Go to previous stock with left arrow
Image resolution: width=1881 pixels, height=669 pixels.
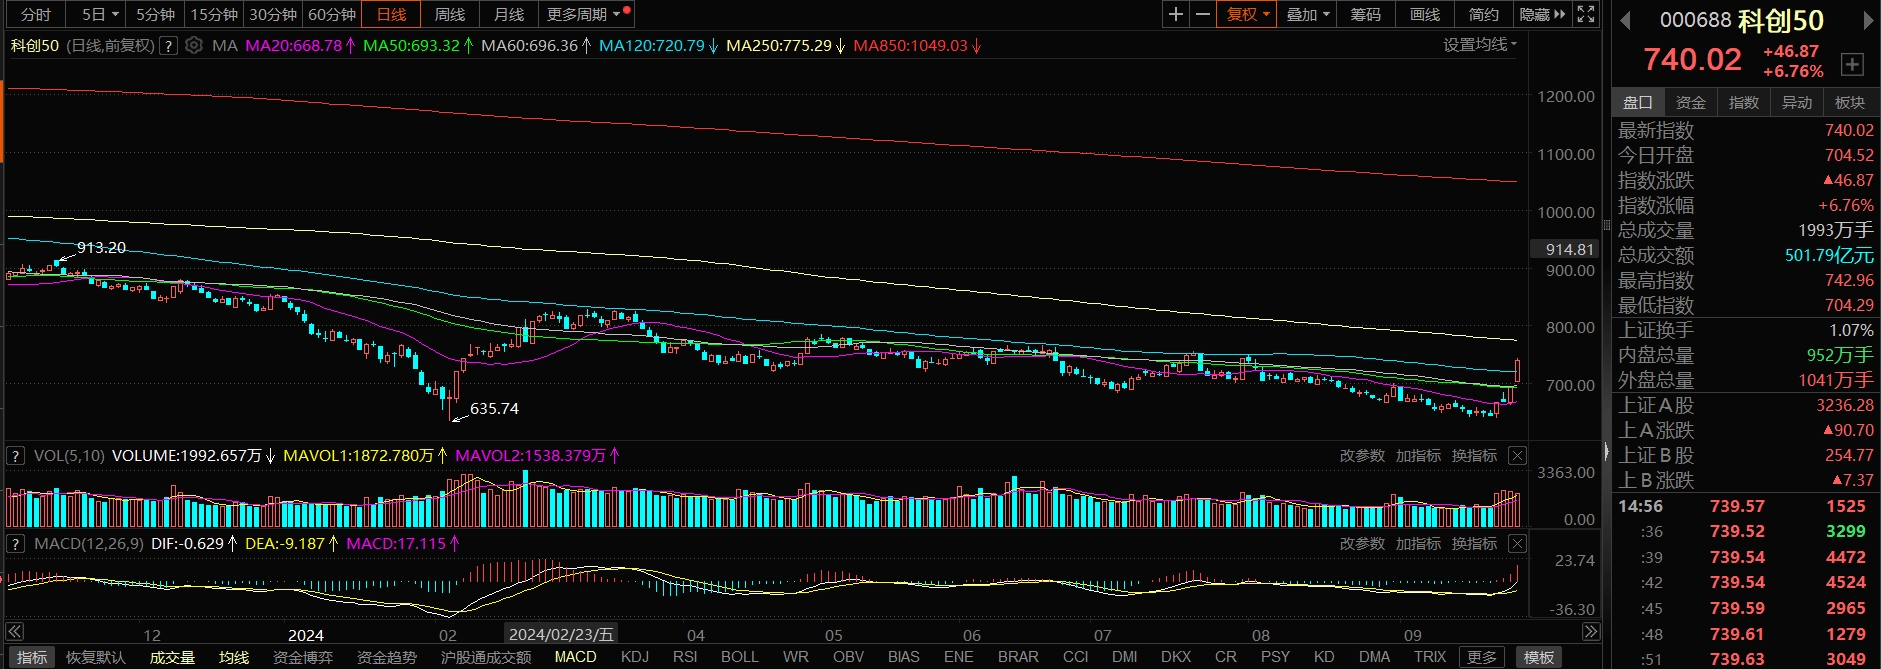(x=1625, y=21)
